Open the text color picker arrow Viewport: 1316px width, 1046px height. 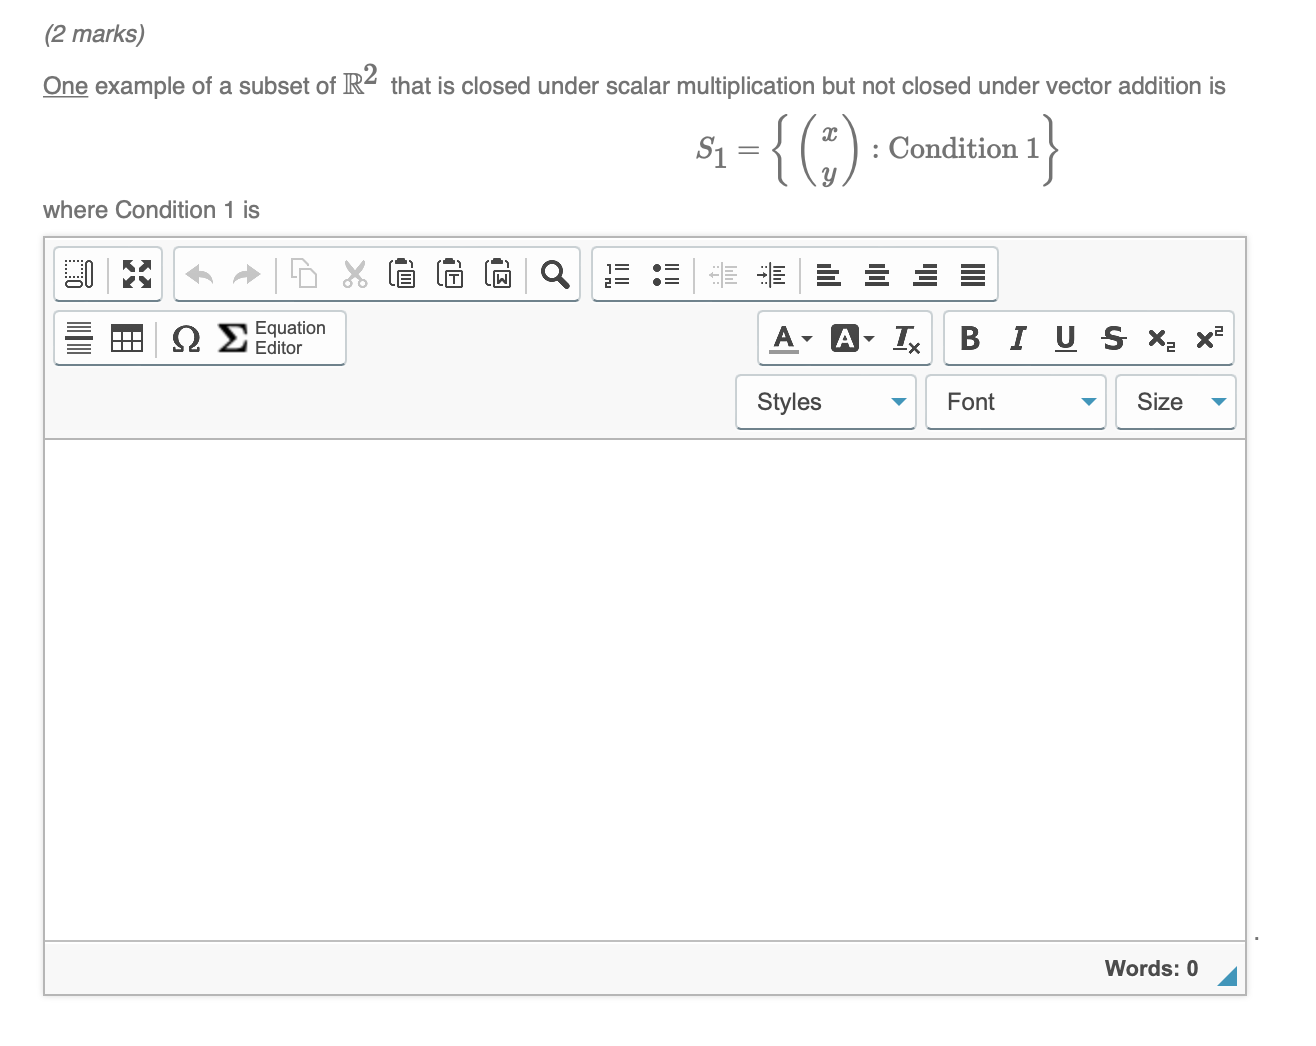point(808,340)
